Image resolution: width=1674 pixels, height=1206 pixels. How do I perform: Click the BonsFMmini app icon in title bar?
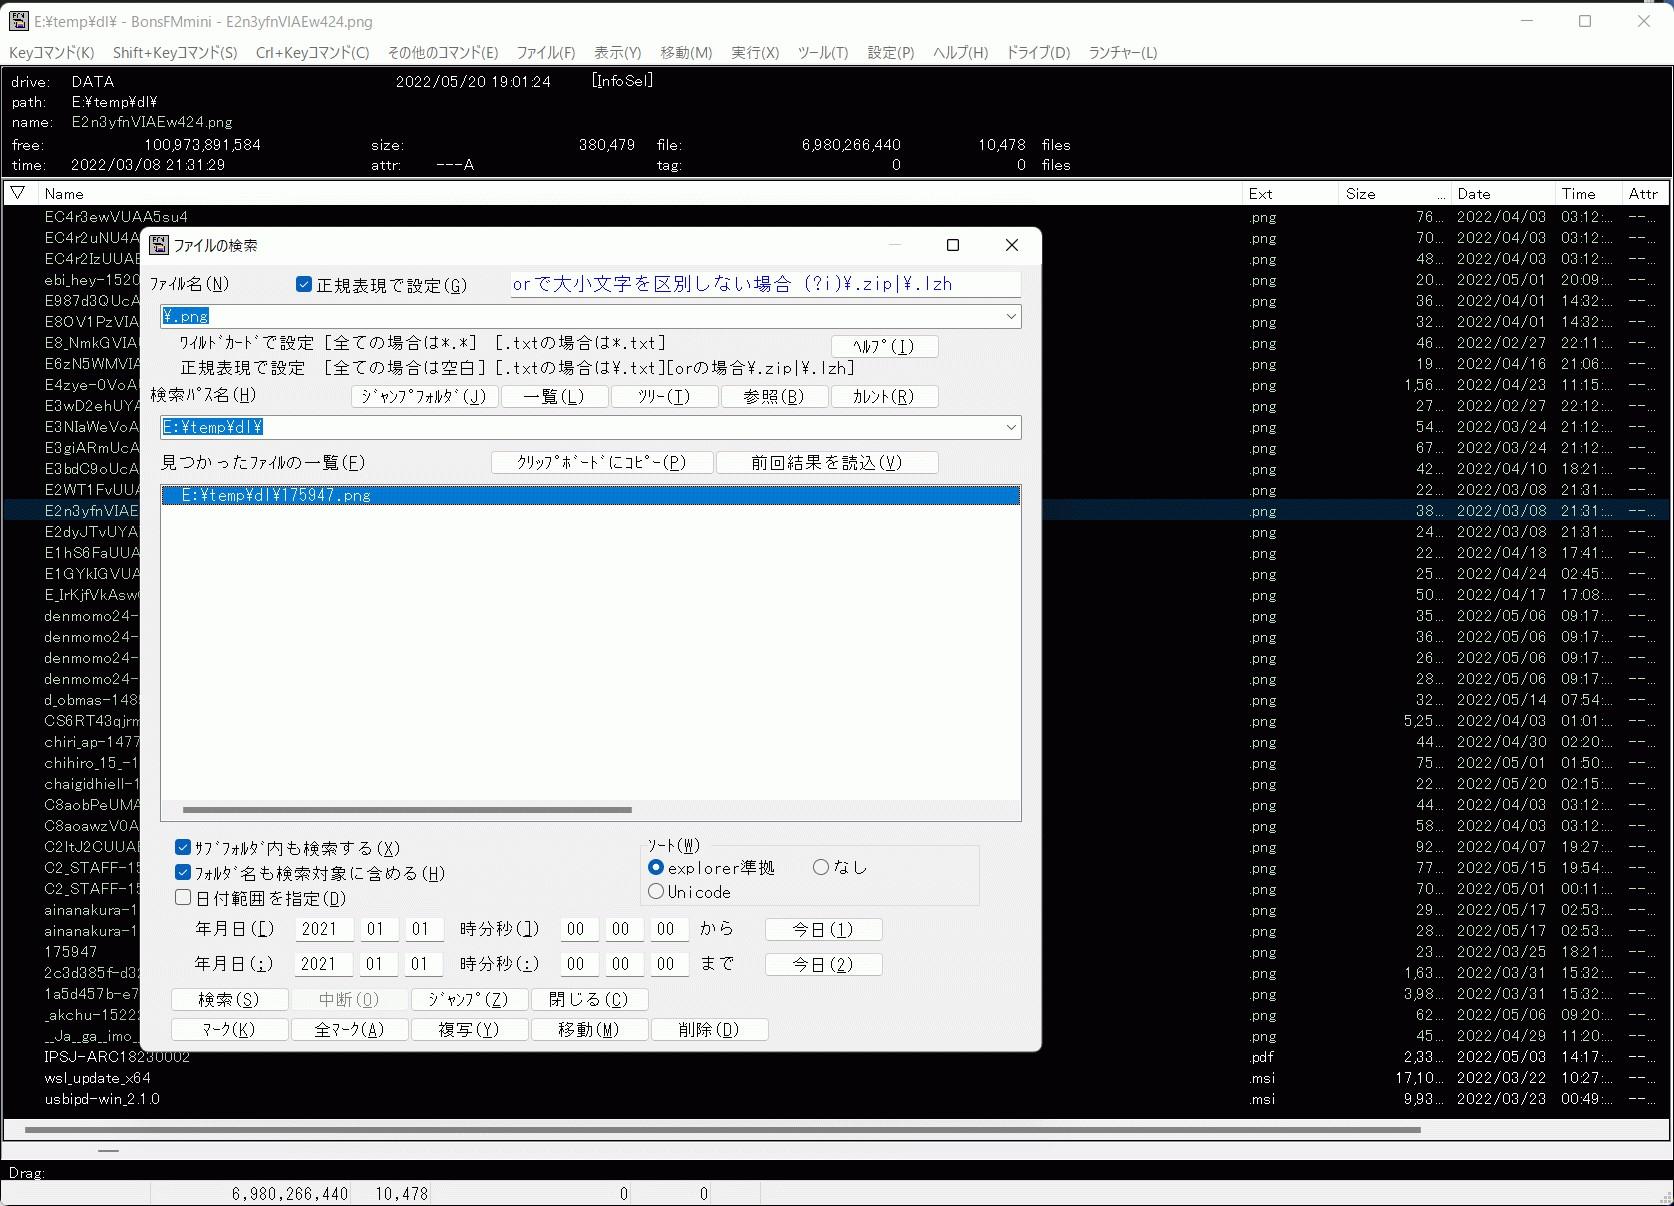point(18,21)
